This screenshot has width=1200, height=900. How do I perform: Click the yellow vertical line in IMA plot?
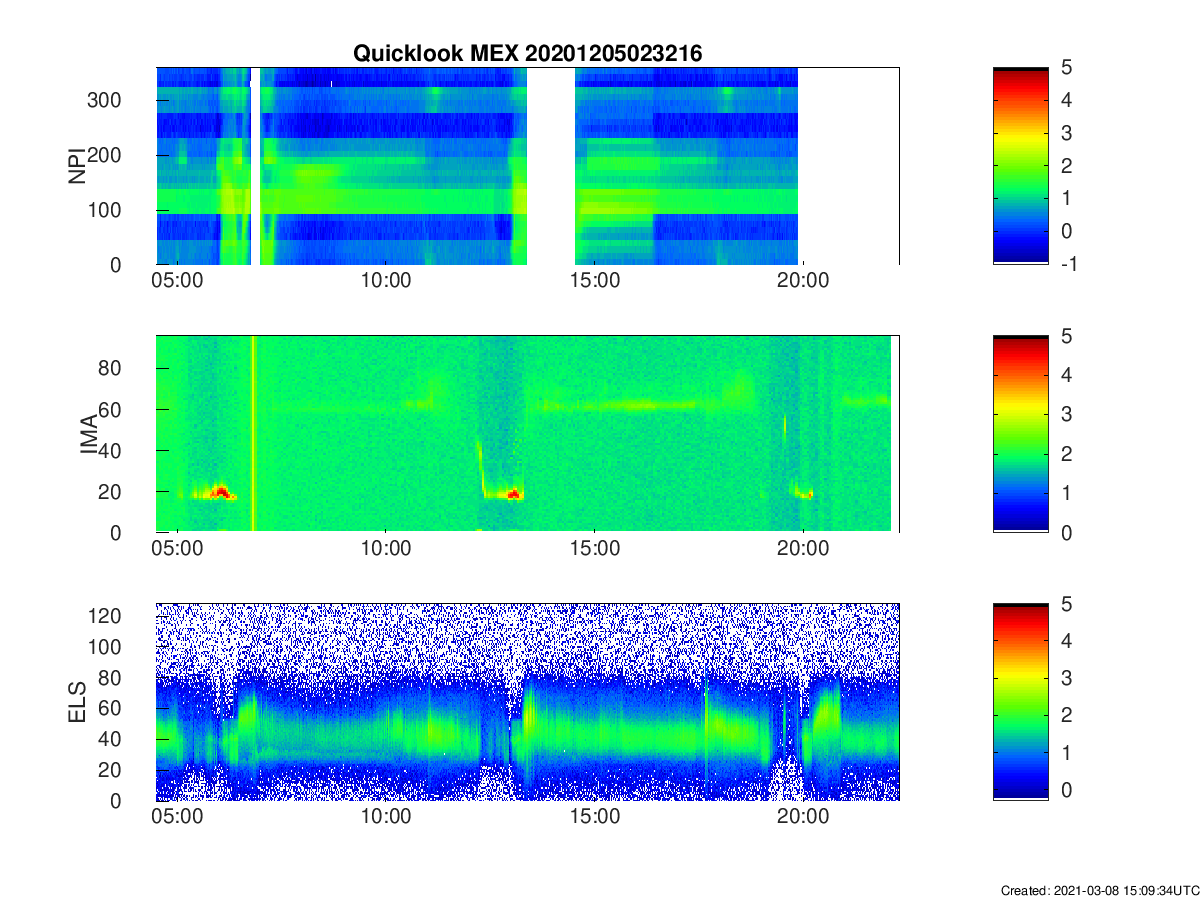click(253, 434)
